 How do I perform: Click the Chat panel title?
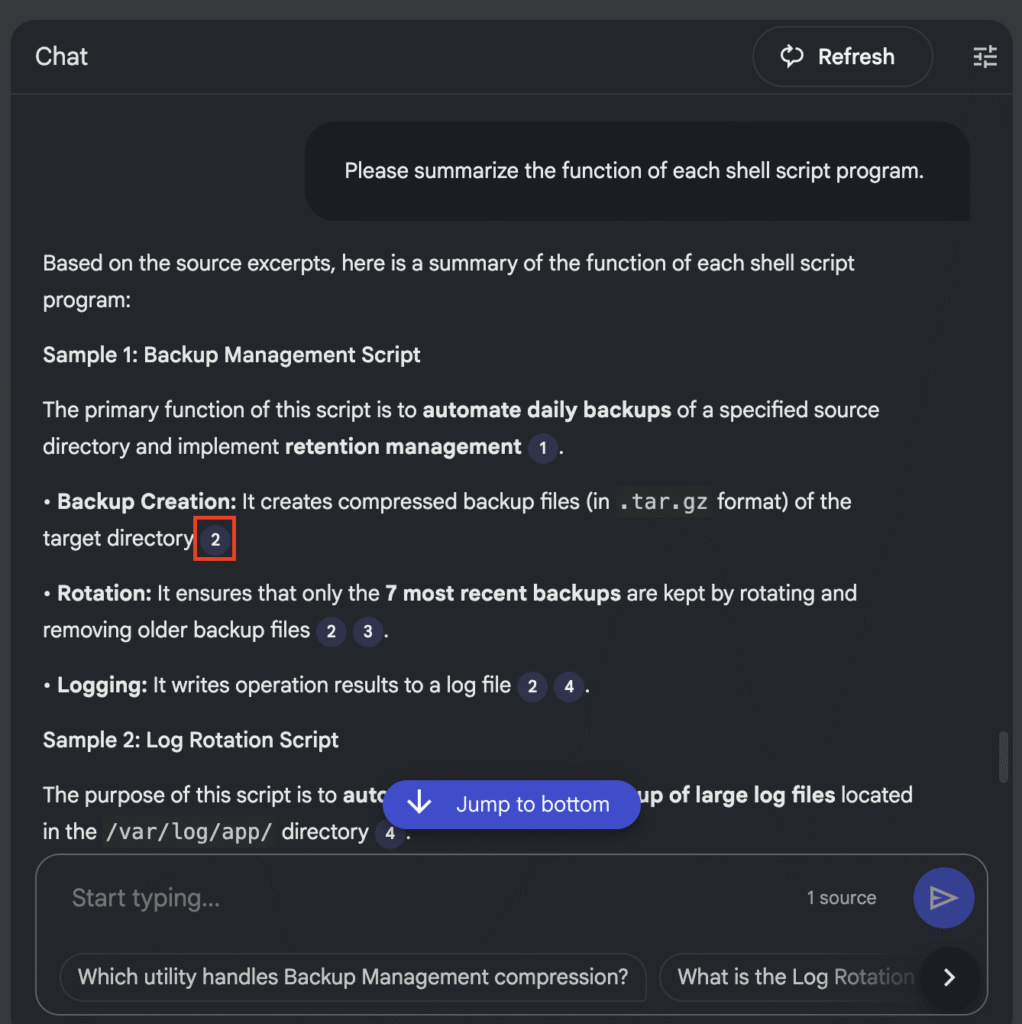62,57
